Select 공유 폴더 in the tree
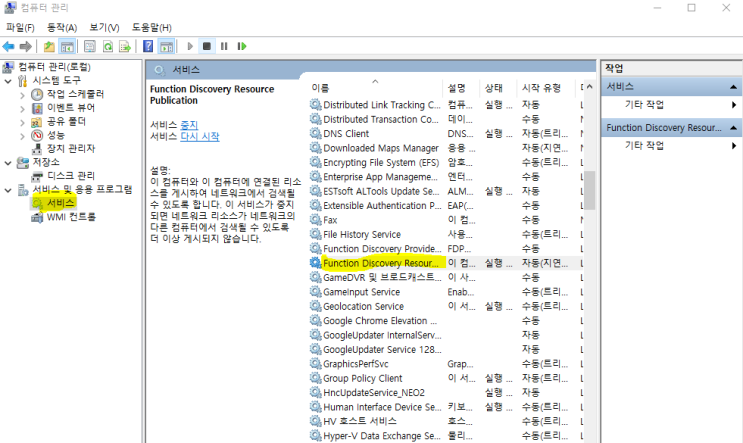 66,122
